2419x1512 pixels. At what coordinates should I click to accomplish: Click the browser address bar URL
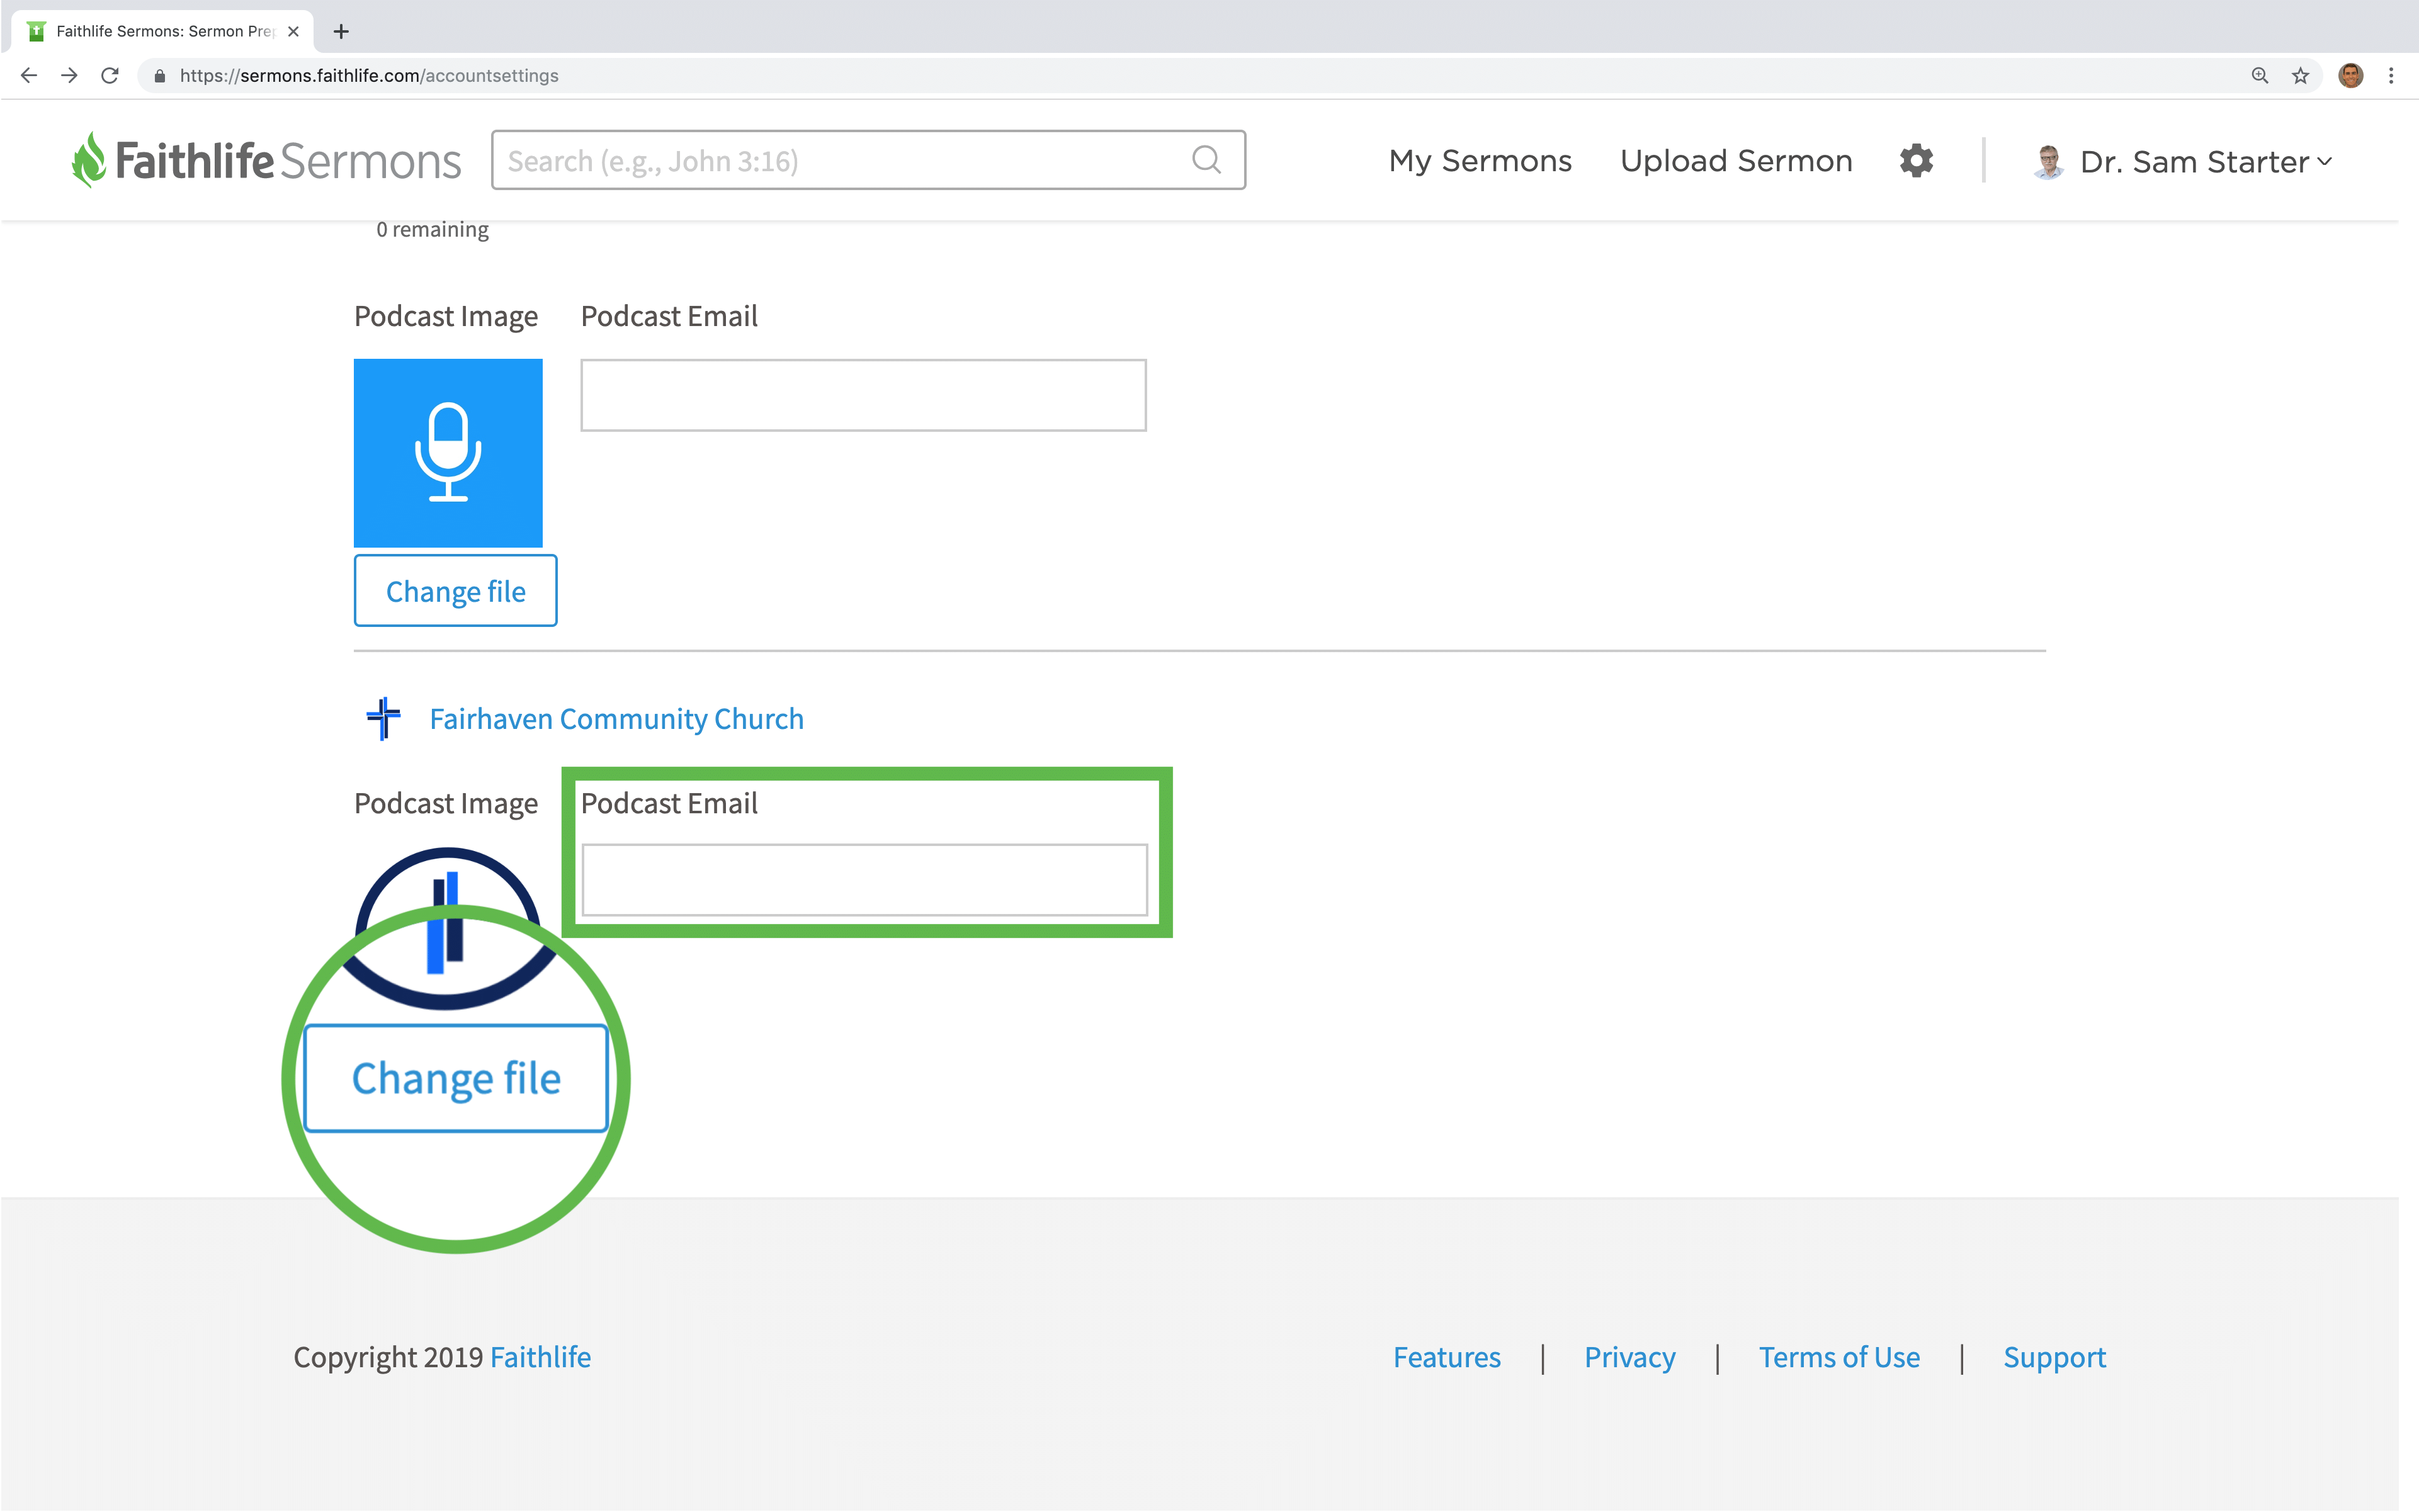pos(369,76)
